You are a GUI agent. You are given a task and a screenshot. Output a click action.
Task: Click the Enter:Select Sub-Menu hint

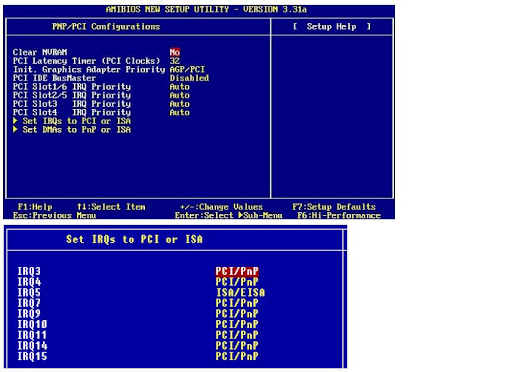[229, 215]
